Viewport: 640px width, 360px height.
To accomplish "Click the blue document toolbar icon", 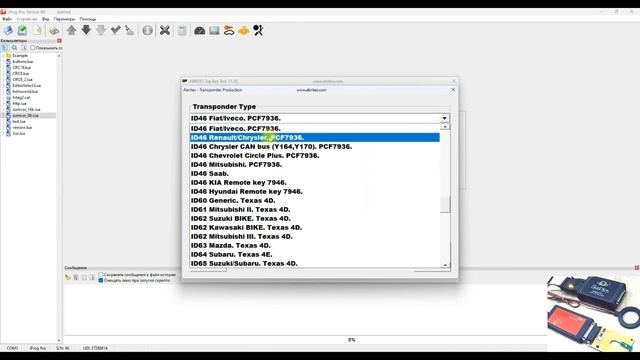I will tap(8, 30).
